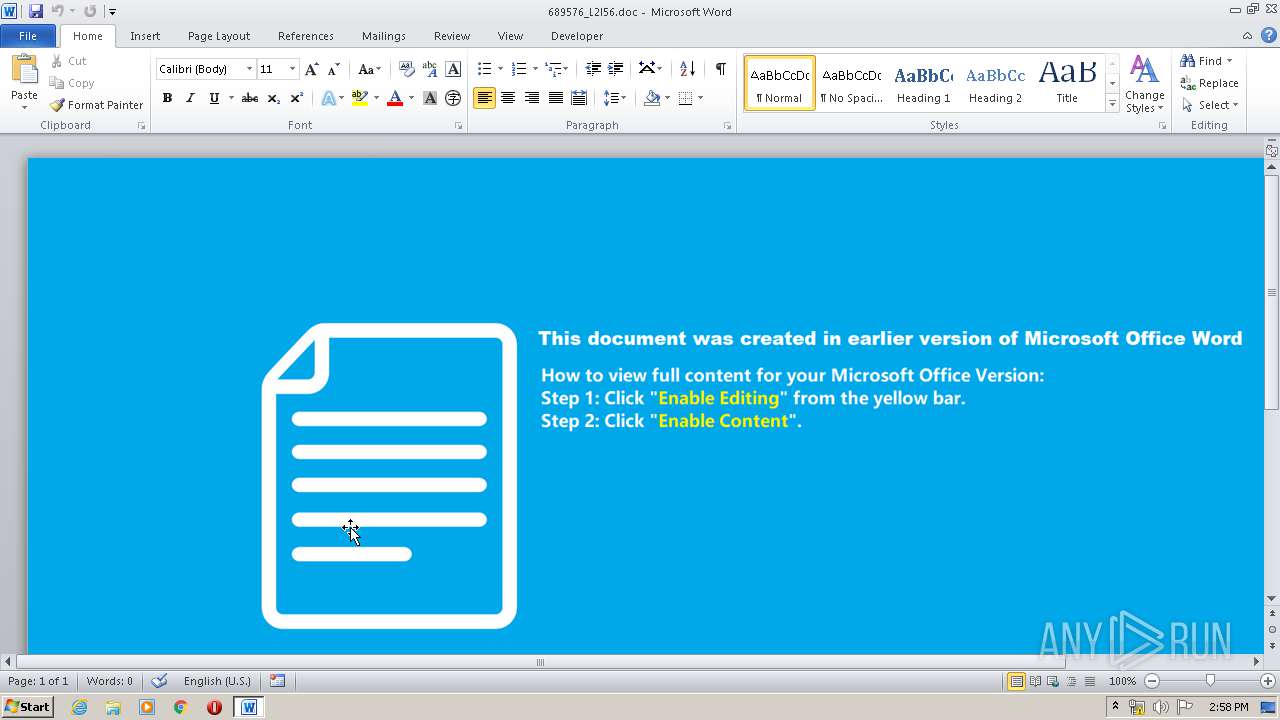Open the Numbering list dropdown arrow
Image resolution: width=1280 pixels, height=720 pixels.
[x=535, y=69]
